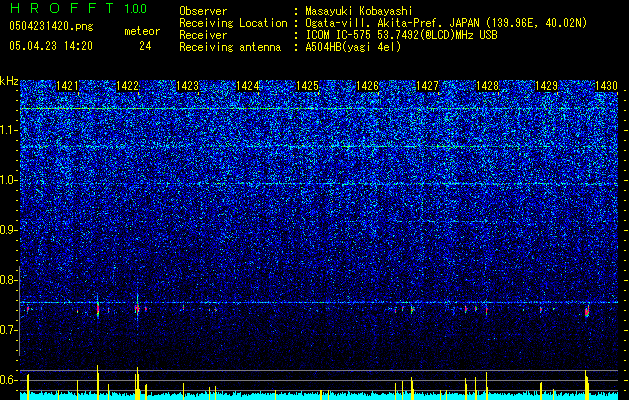Click the 1429 time marker
The width and height of the screenshot is (629, 400).
click(546, 86)
